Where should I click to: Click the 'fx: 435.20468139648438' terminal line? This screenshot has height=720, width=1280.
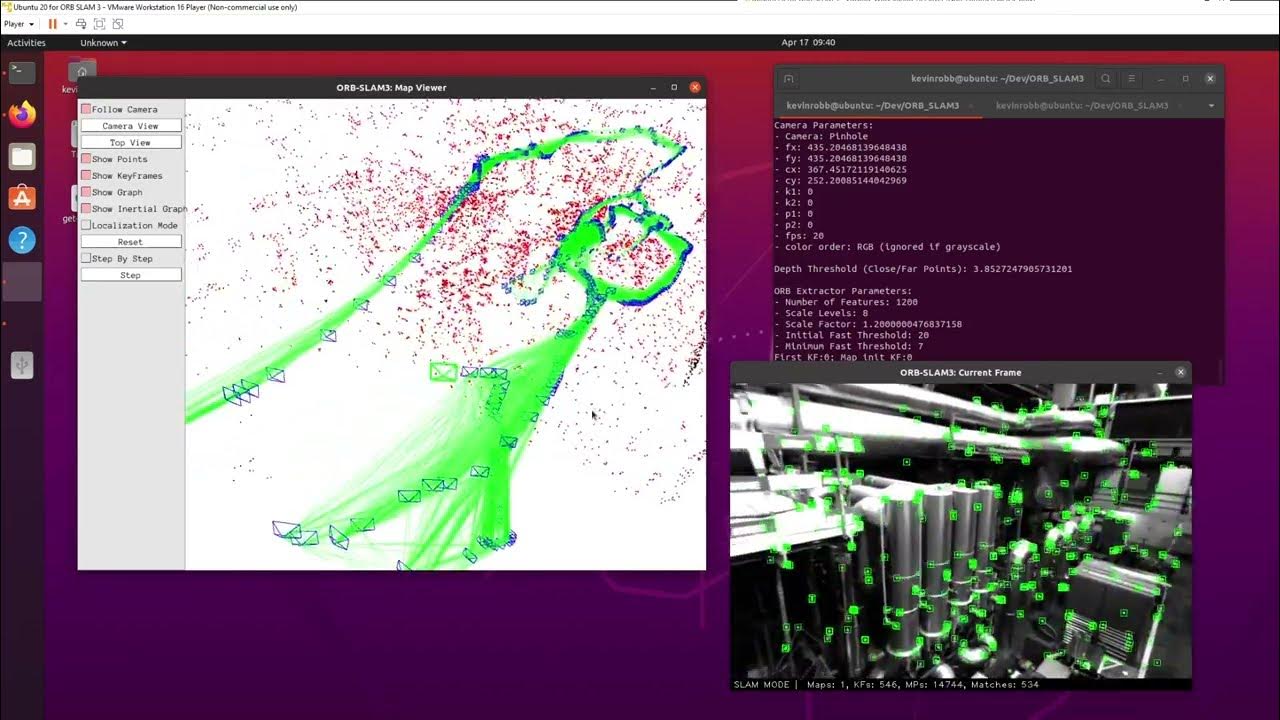pos(840,147)
